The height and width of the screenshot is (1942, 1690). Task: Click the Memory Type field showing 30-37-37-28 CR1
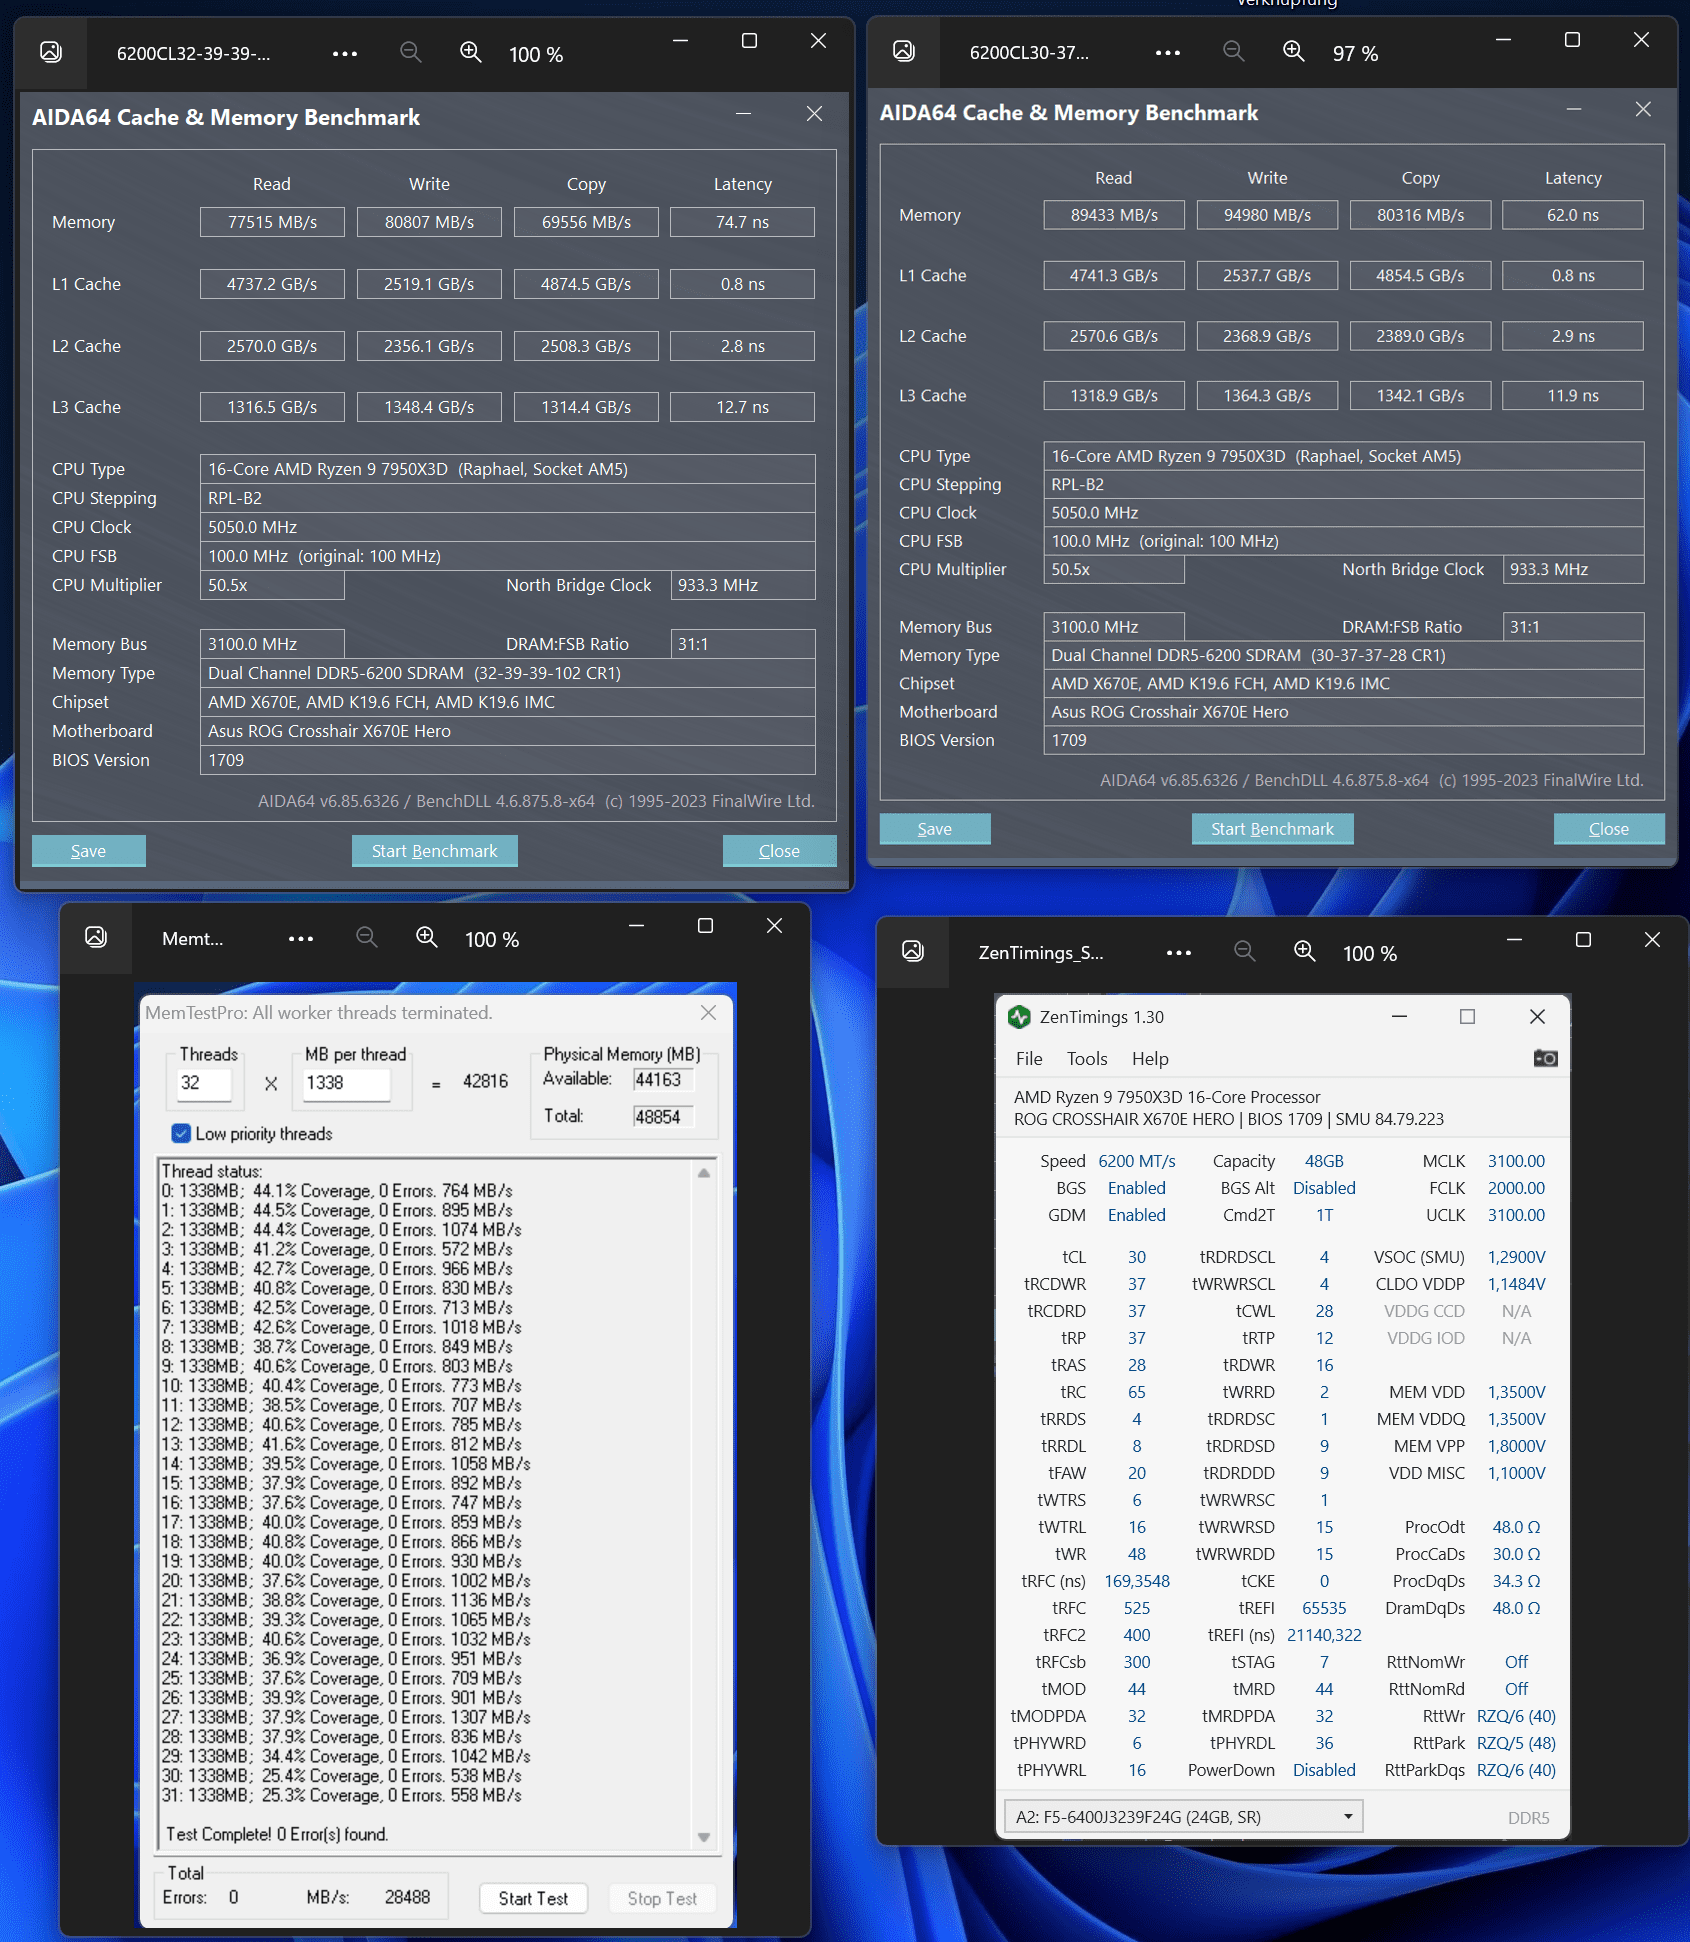[x=1343, y=655]
